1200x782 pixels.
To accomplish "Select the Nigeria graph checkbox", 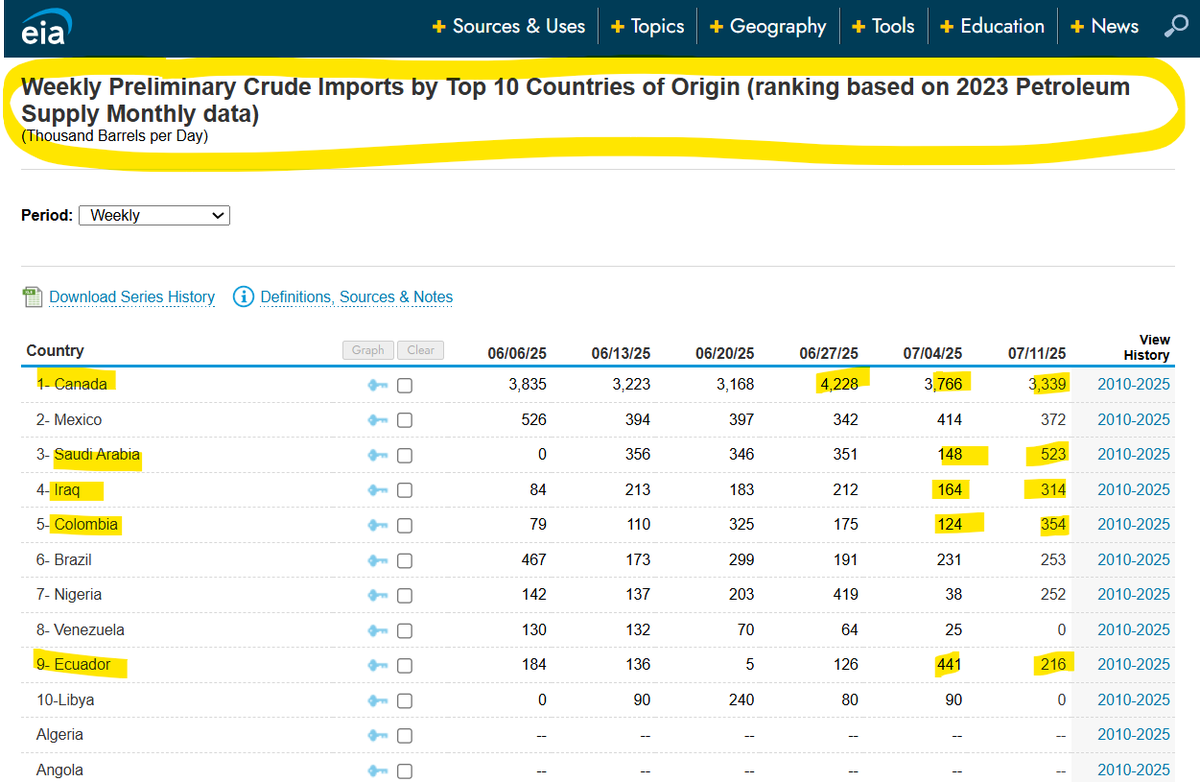I will click(x=405, y=596).
